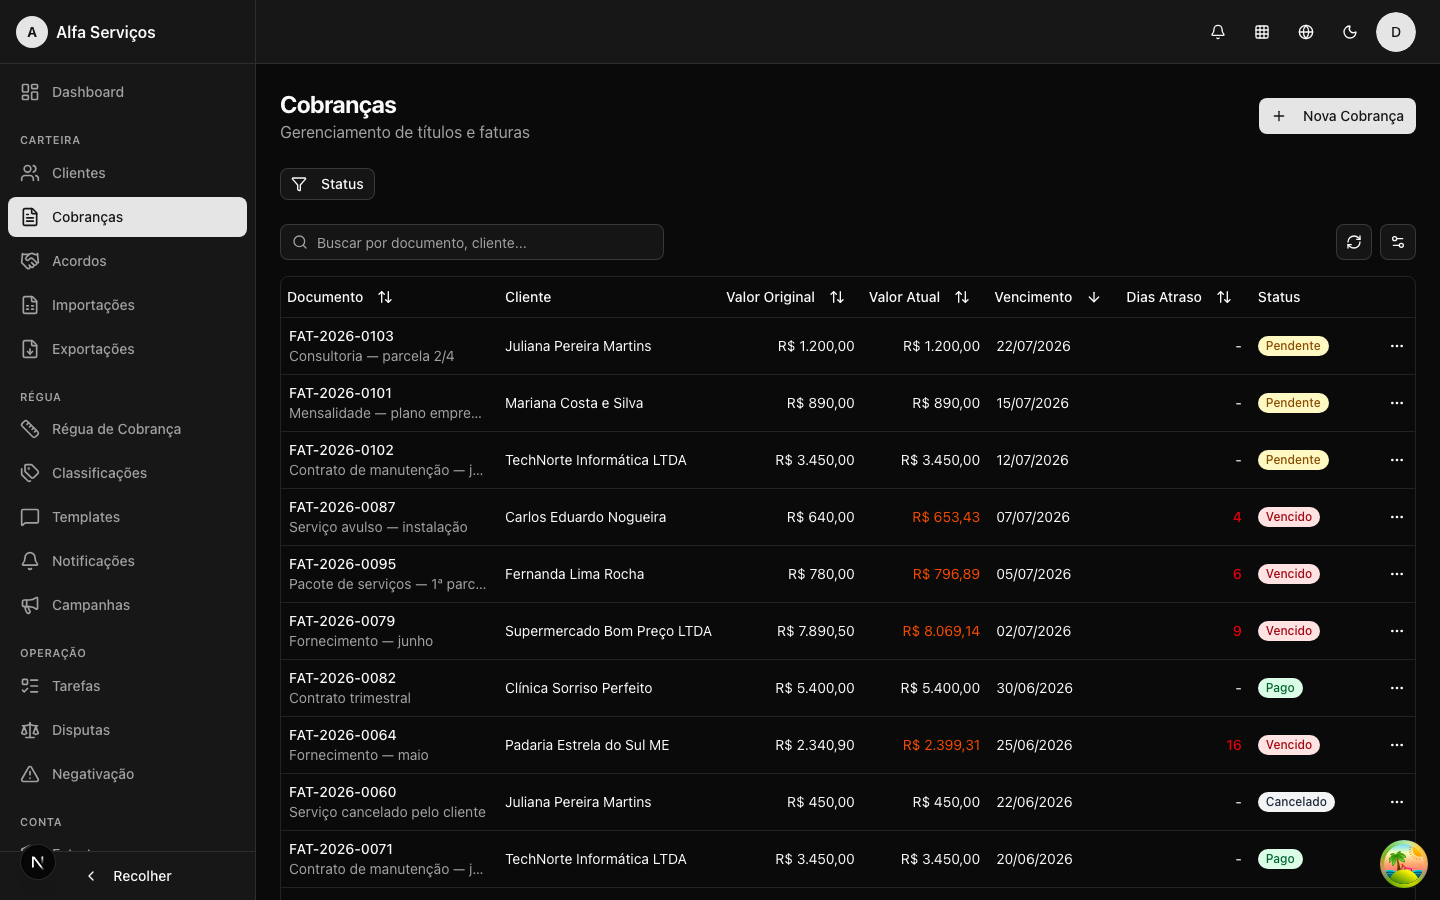The width and height of the screenshot is (1440, 900).
Task: Open Classificações in sidebar
Action: (x=127, y=473)
